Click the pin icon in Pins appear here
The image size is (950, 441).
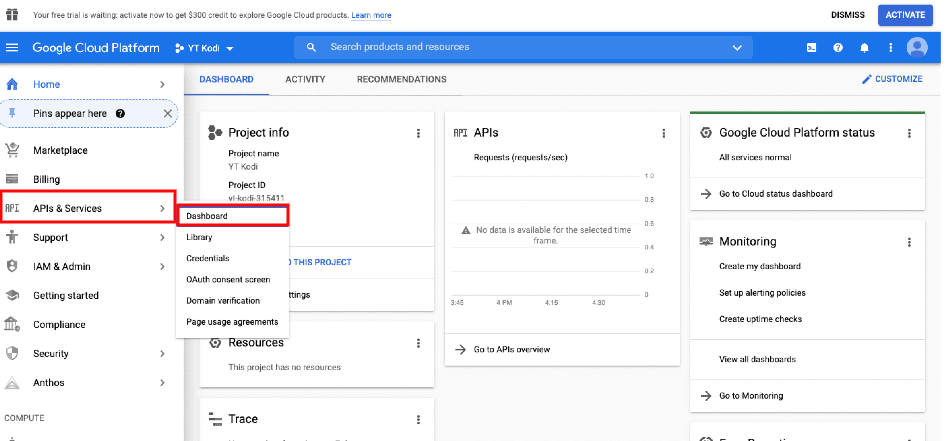(14, 113)
